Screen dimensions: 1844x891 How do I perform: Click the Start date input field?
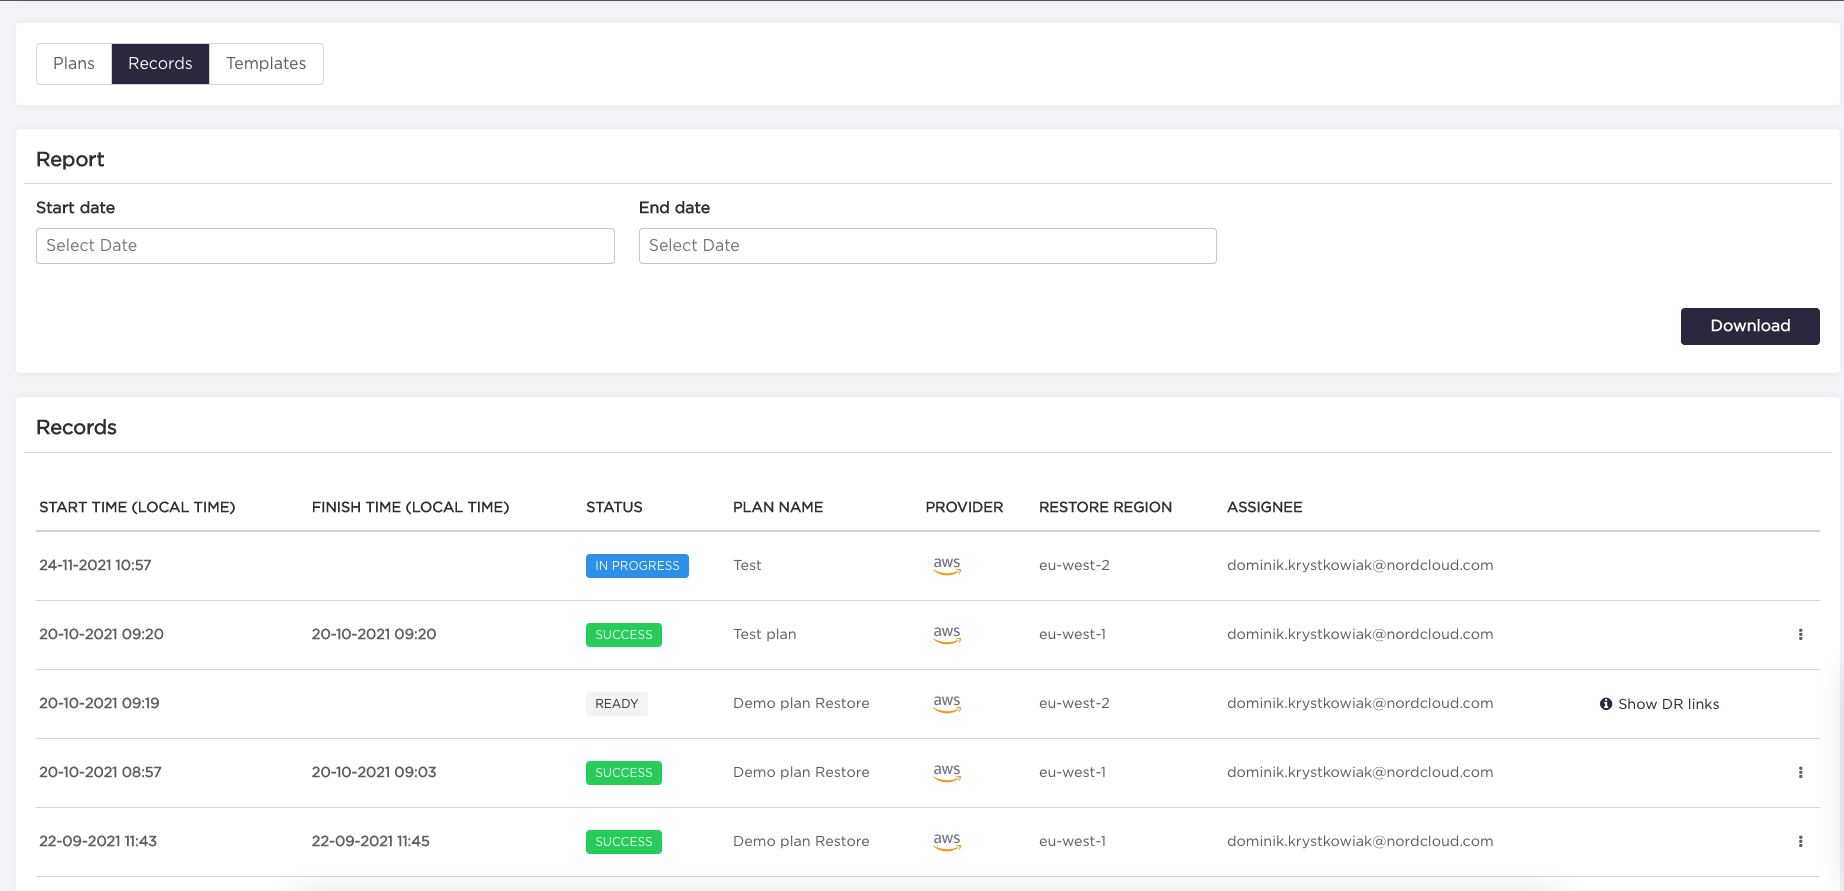[325, 246]
